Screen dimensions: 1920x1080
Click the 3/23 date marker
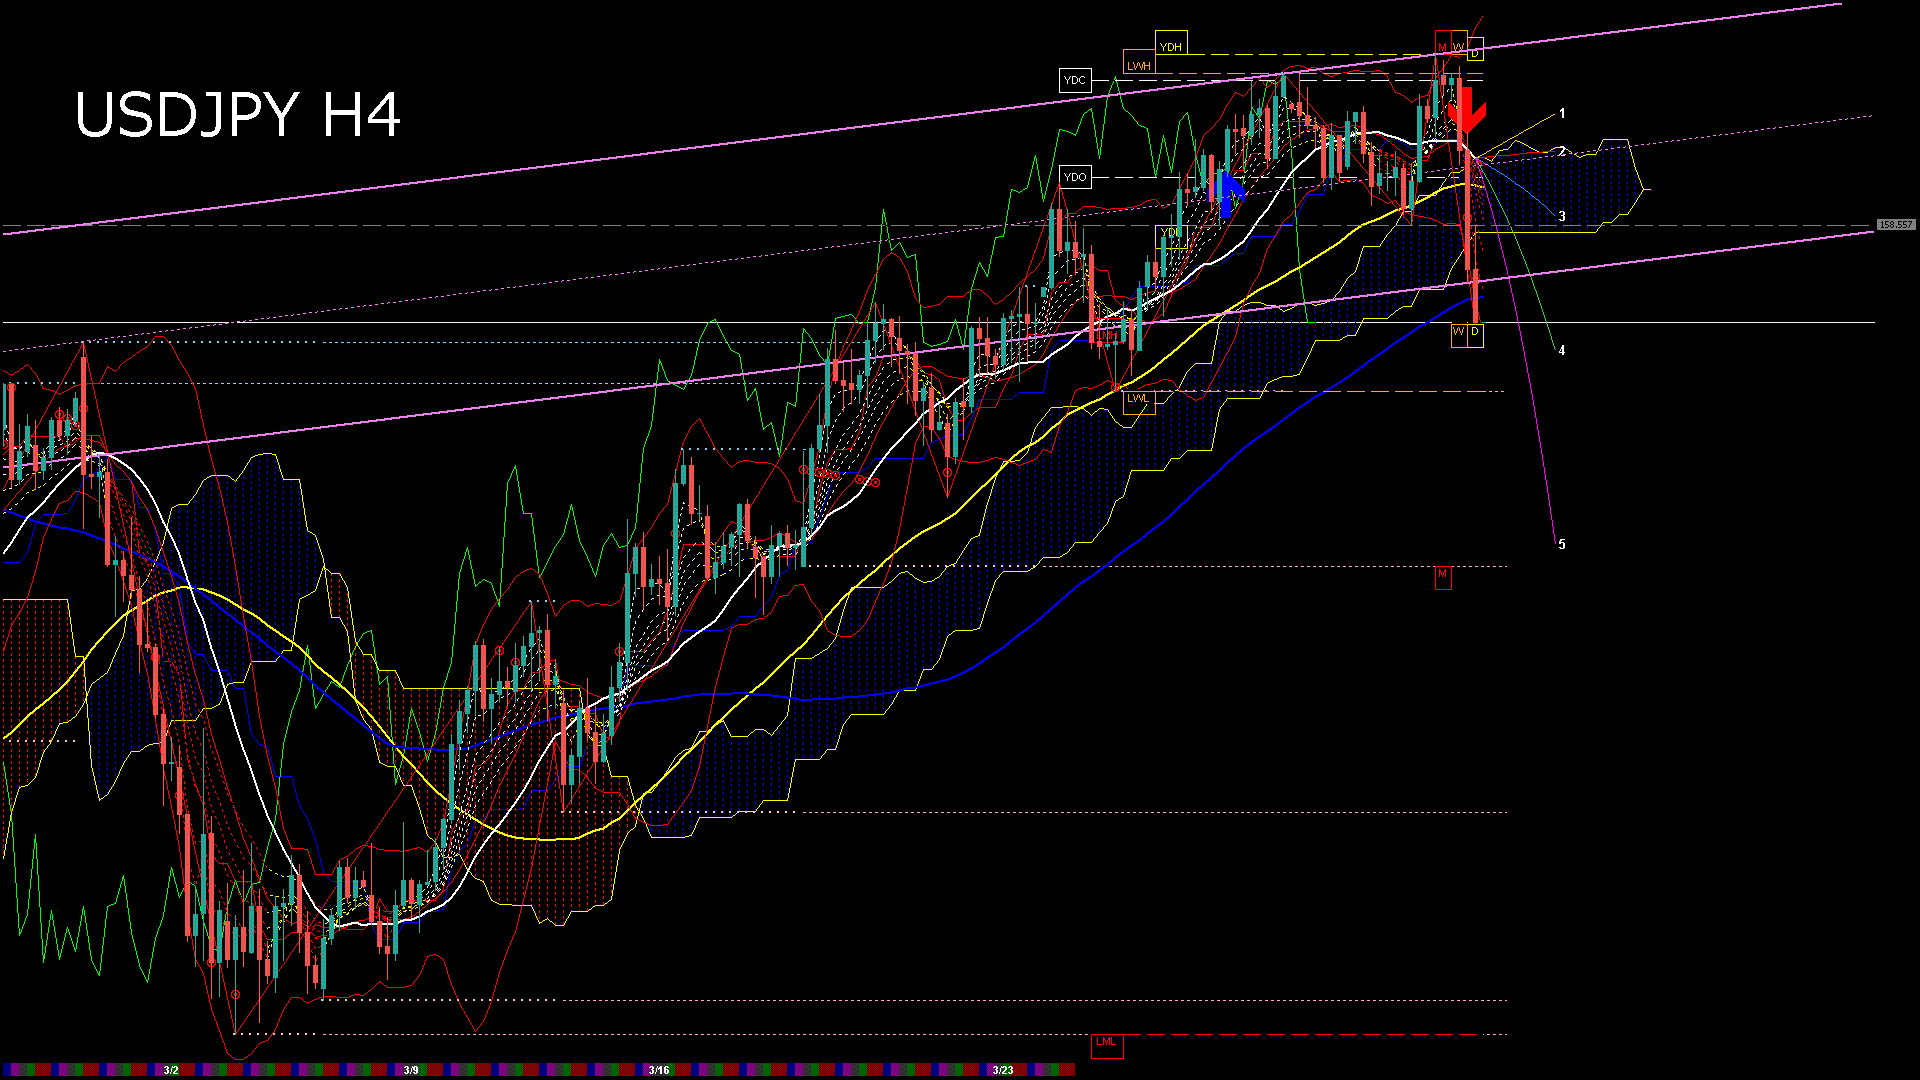coord(1003,1070)
